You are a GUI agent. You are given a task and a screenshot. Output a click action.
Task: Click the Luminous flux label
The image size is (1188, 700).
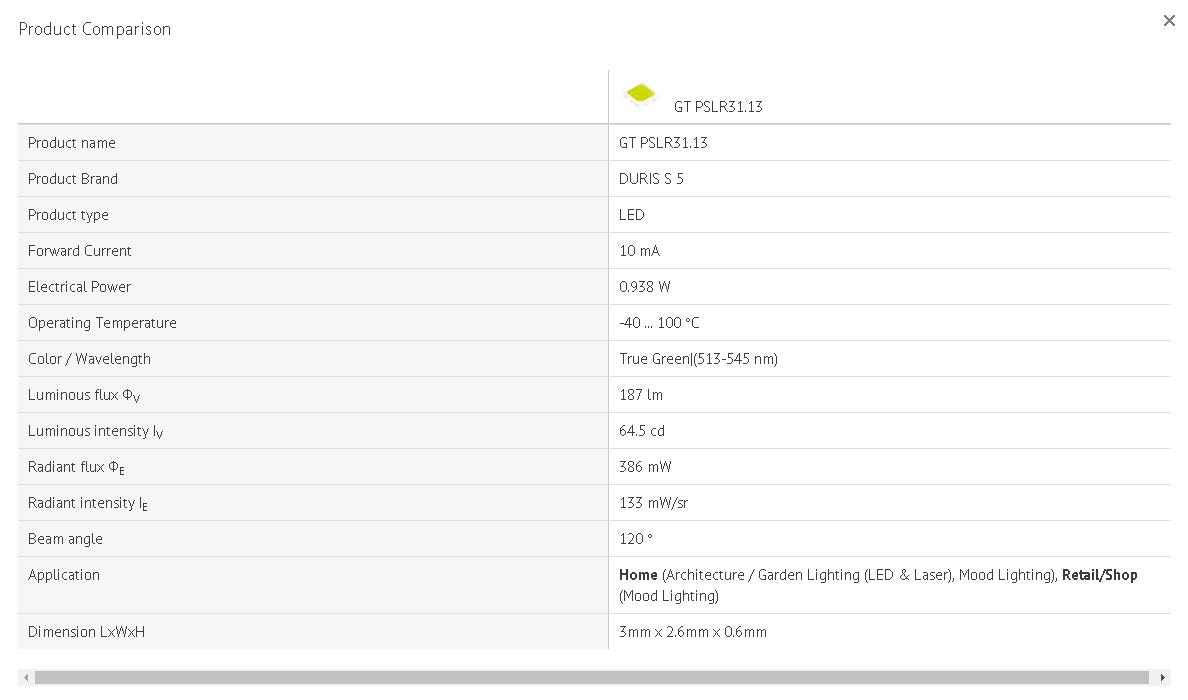(x=84, y=395)
